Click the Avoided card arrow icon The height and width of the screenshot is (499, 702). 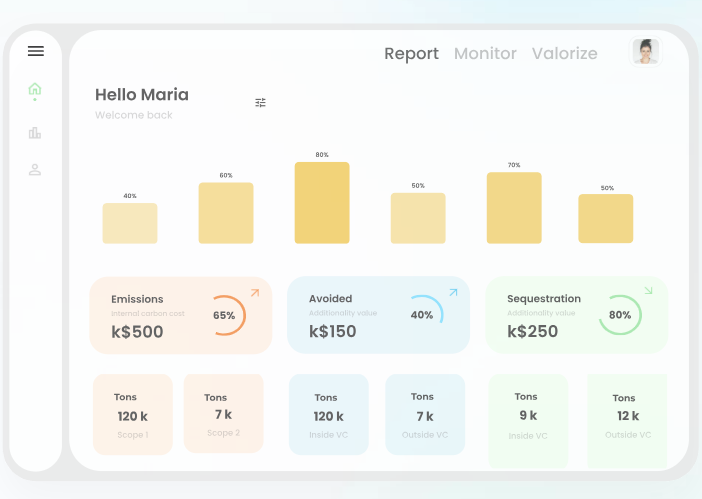click(x=453, y=293)
